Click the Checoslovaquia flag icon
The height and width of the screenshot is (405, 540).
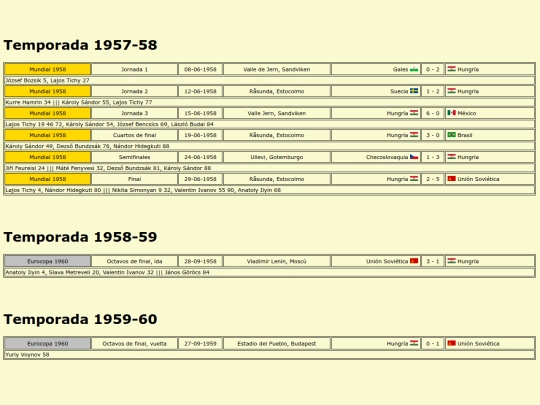[414, 157]
